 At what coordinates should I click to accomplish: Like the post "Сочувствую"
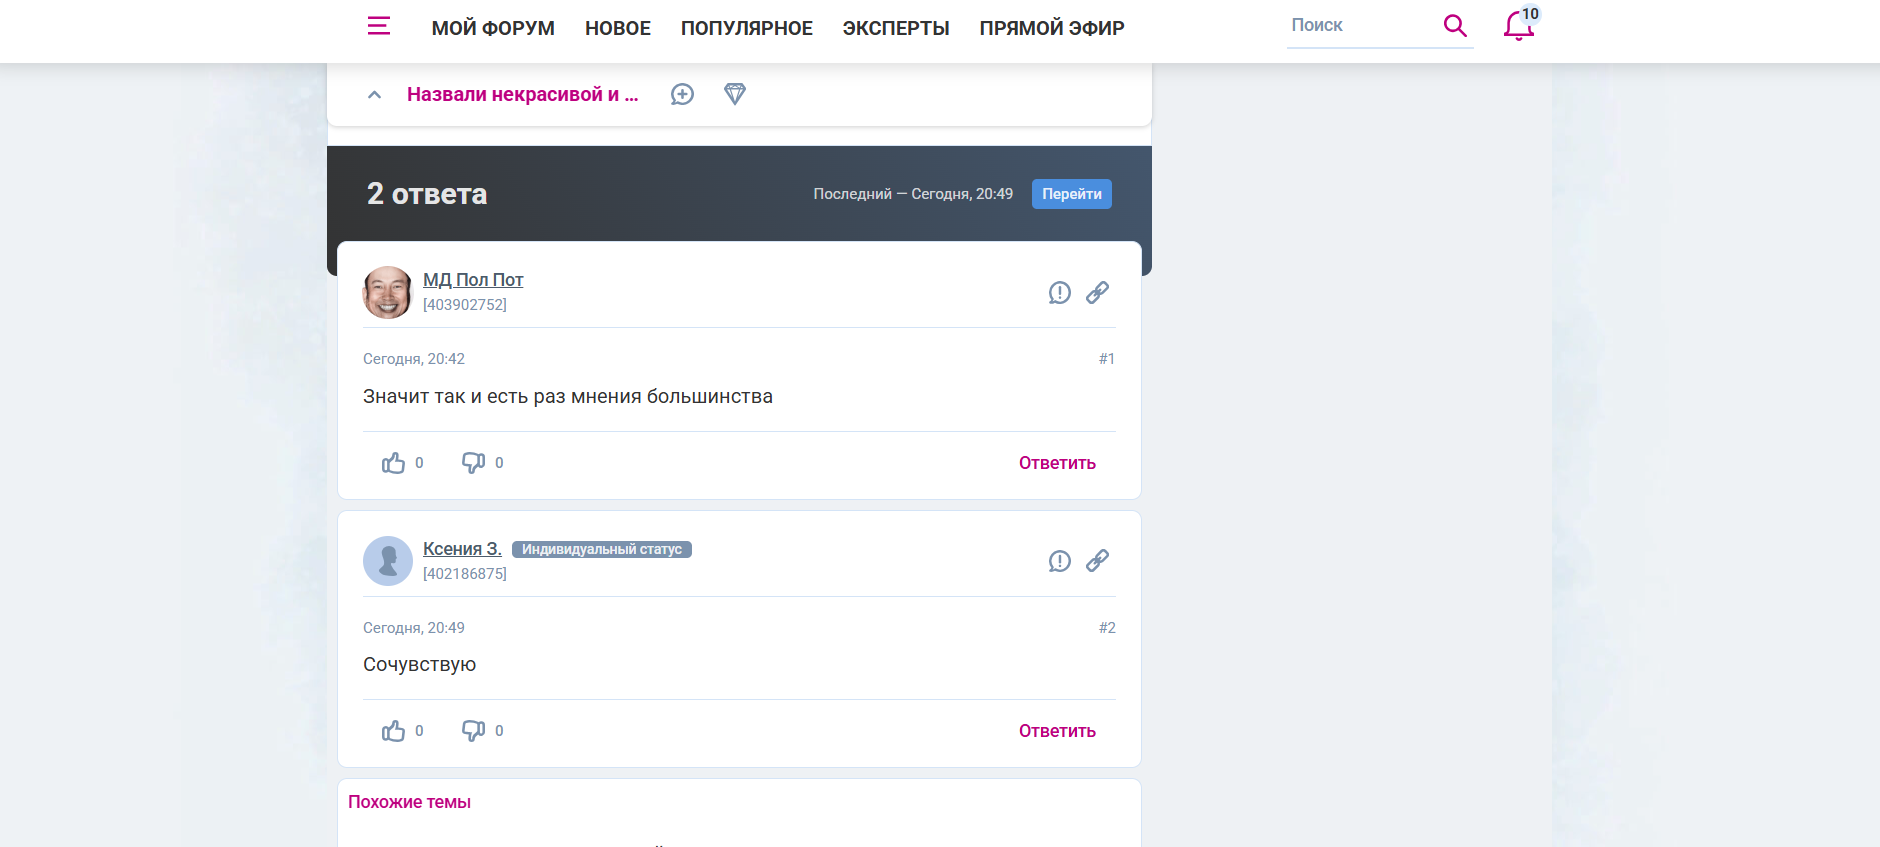coord(393,731)
